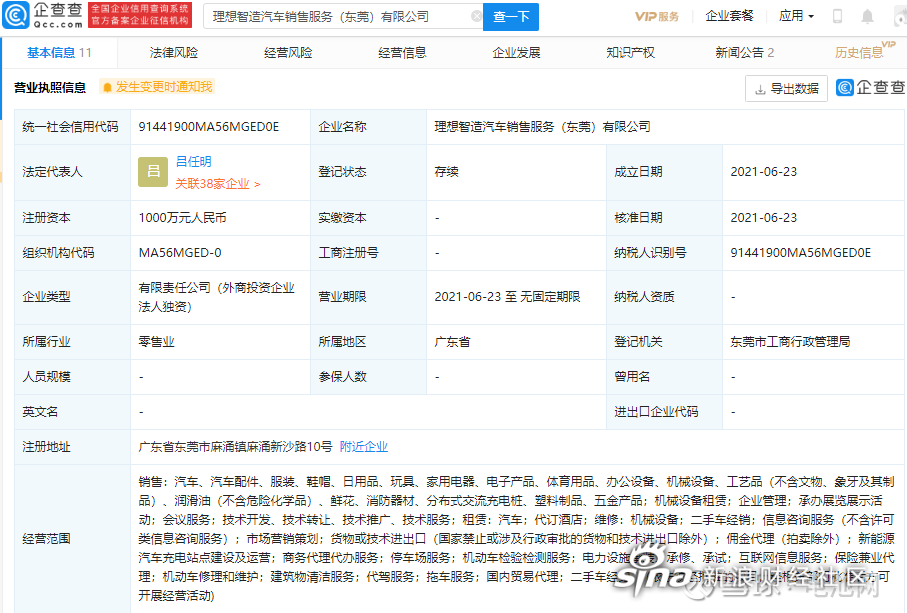The height and width of the screenshot is (613, 907).
Task: Click the registered capital 1000万元人民币
Action: click(182, 217)
